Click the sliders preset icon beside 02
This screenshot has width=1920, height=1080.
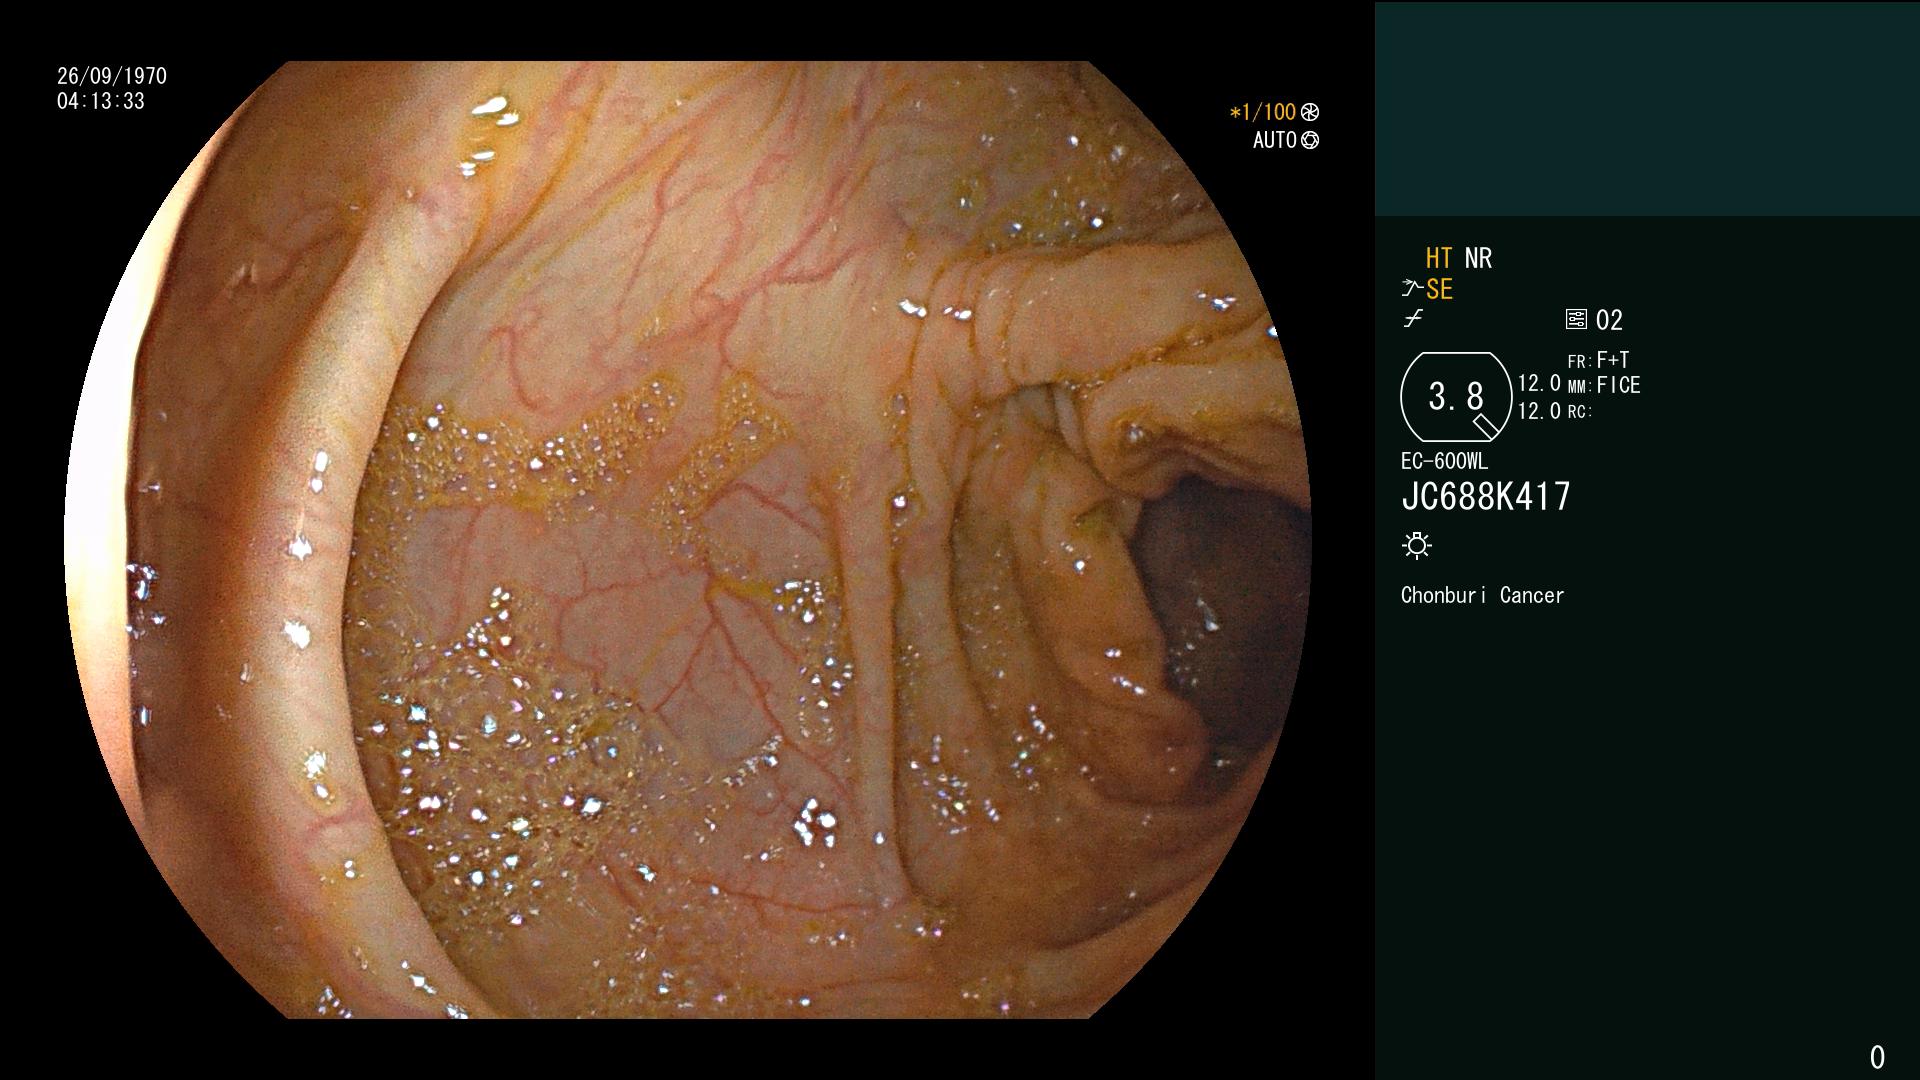tap(1576, 320)
